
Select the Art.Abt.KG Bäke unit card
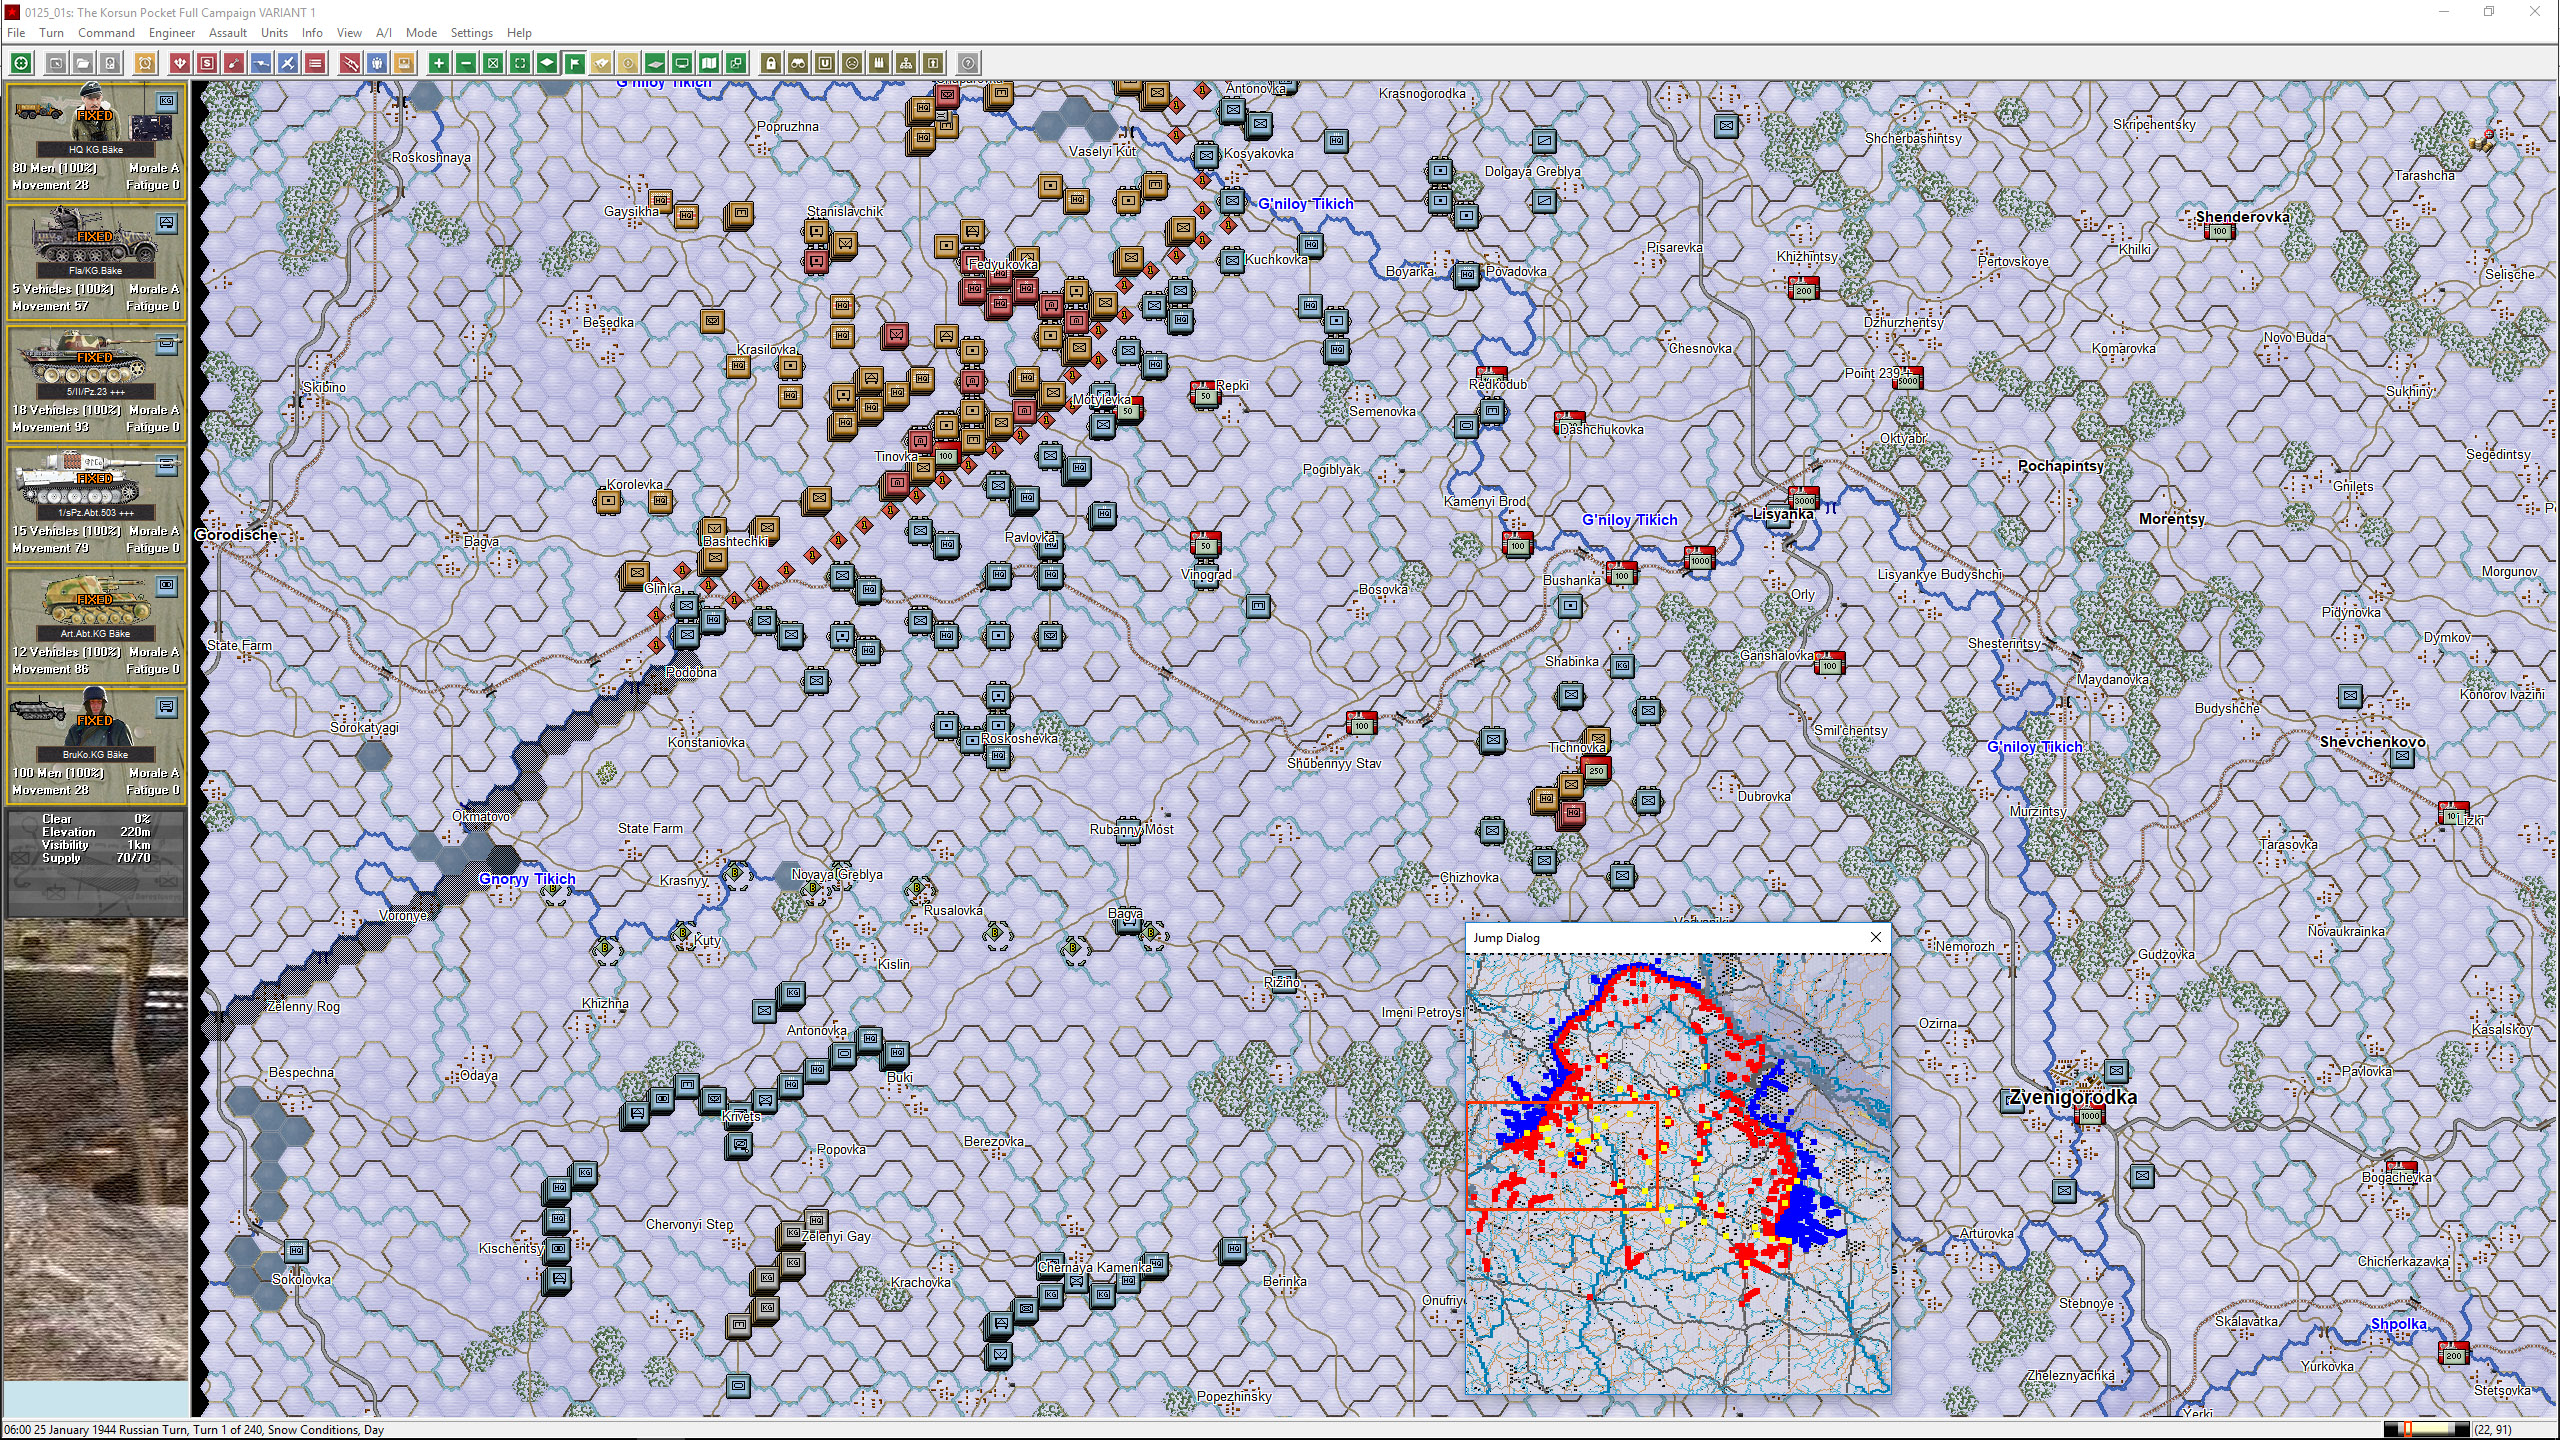(x=96, y=624)
